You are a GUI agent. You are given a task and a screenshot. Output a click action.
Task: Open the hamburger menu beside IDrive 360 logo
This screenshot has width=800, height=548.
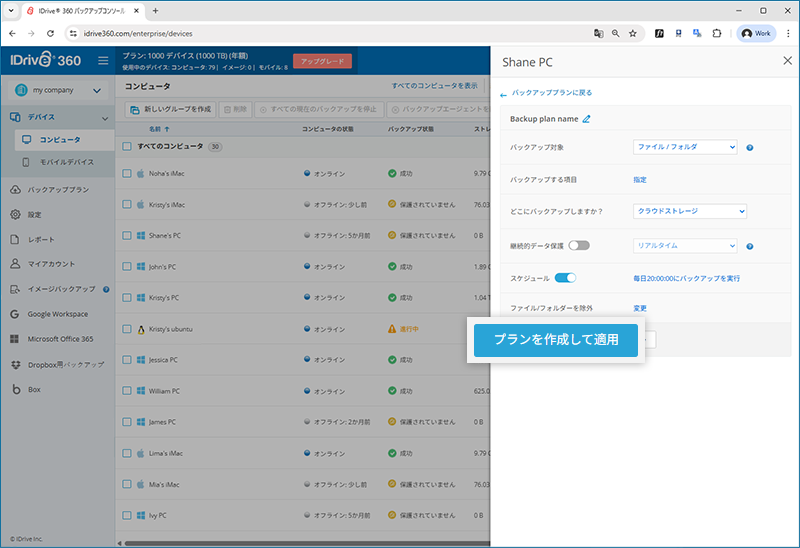pos(103,61)
